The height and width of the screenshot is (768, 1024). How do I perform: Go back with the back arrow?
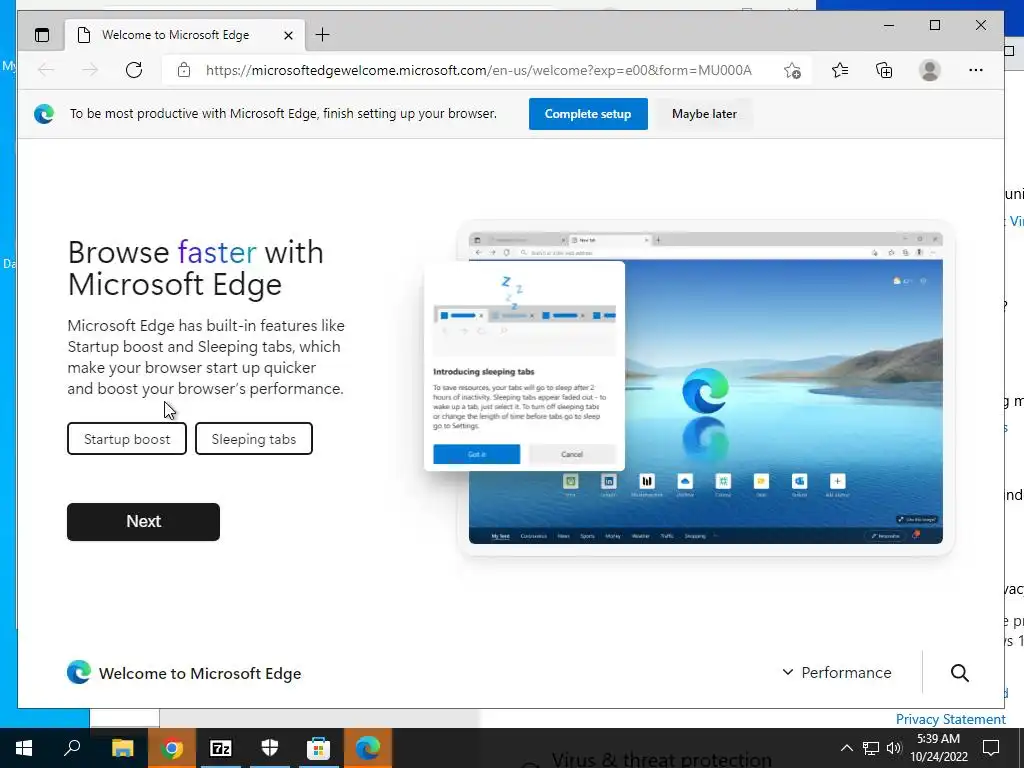click(x=46, y=70)
